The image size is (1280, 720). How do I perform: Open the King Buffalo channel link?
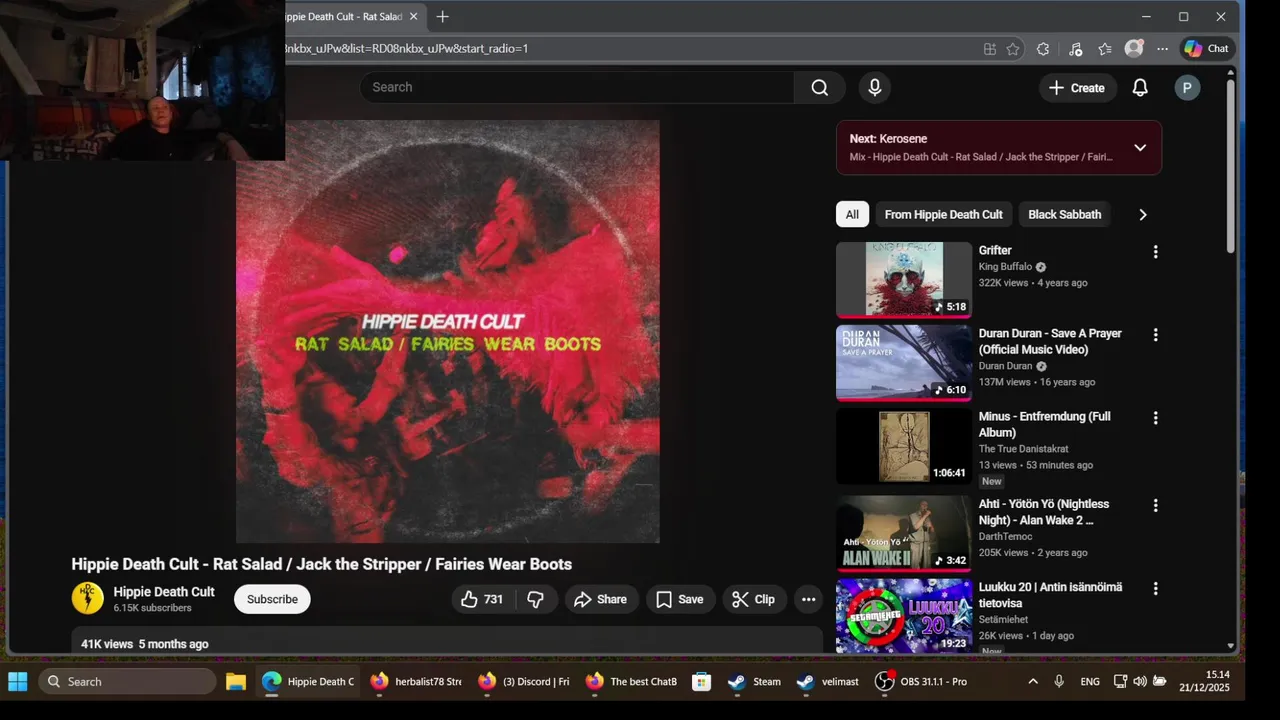tap(1003, 267)
